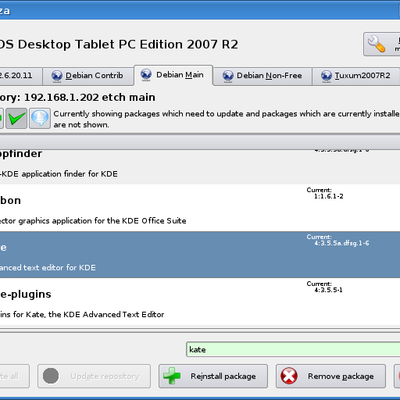Click the Debian Contrib tab globe icon
400x400 pixels.
pyautogui.click(x=57, y=76)
